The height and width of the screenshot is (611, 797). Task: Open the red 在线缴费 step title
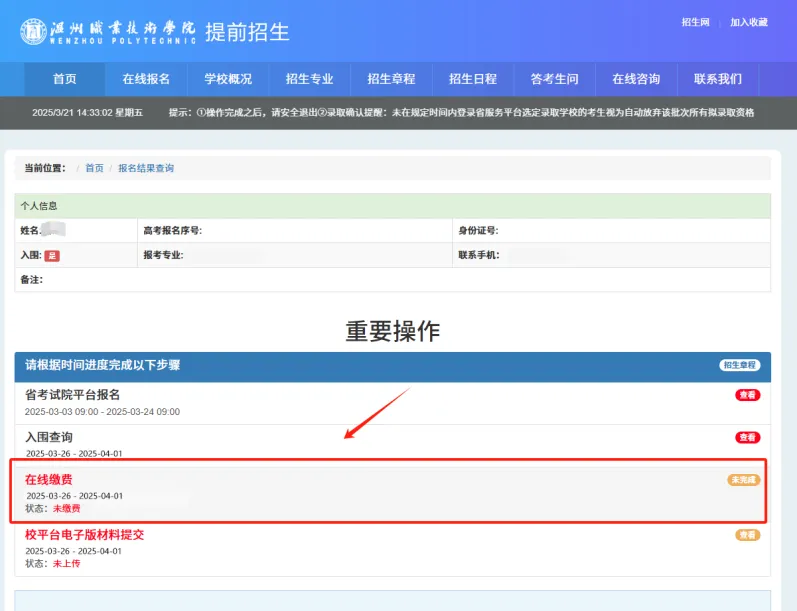pos(49,479)
